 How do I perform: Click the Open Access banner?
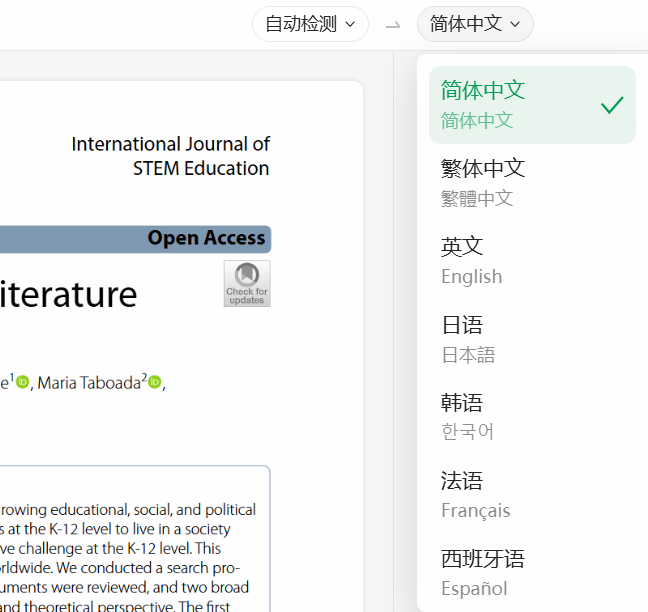pyautogui.click(x=135, y=239)
